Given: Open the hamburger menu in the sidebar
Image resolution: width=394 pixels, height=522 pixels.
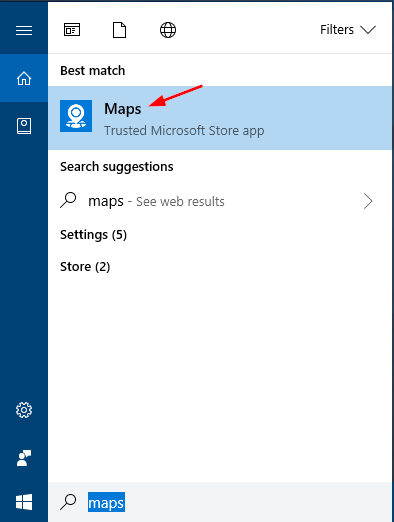Looking at the screenshot, I should pyautogui.click(x=24, y=31).
